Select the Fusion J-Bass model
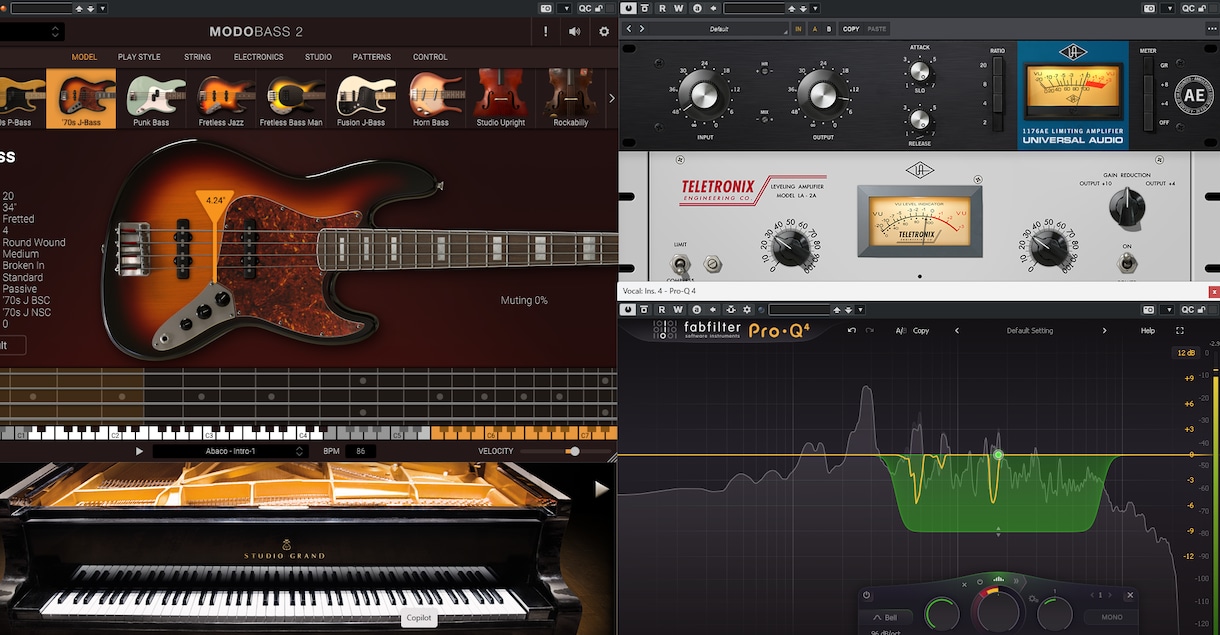The image size is (1220, 635). pos(361,99)
